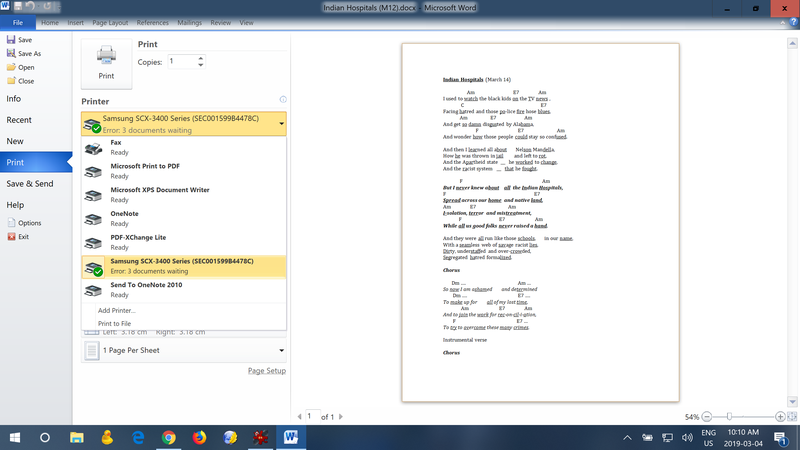The image size is (800, 450).
Task: Click the Zoom to Page icon
Action: click(792, 417)
